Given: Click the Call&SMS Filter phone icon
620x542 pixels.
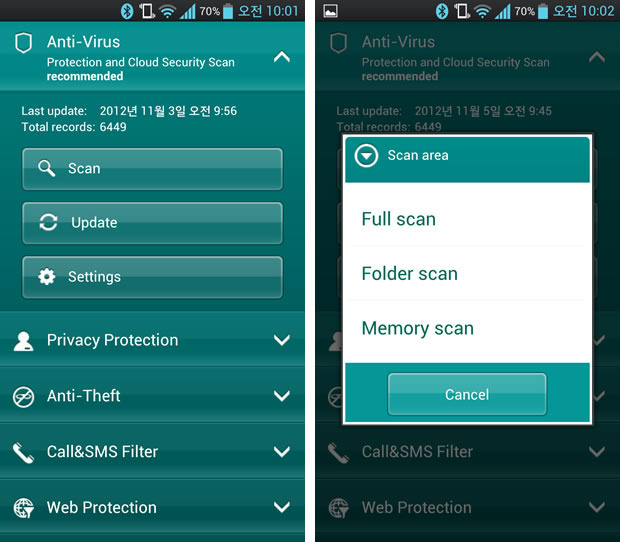Looking at the screenshot, I should point(23,453).
